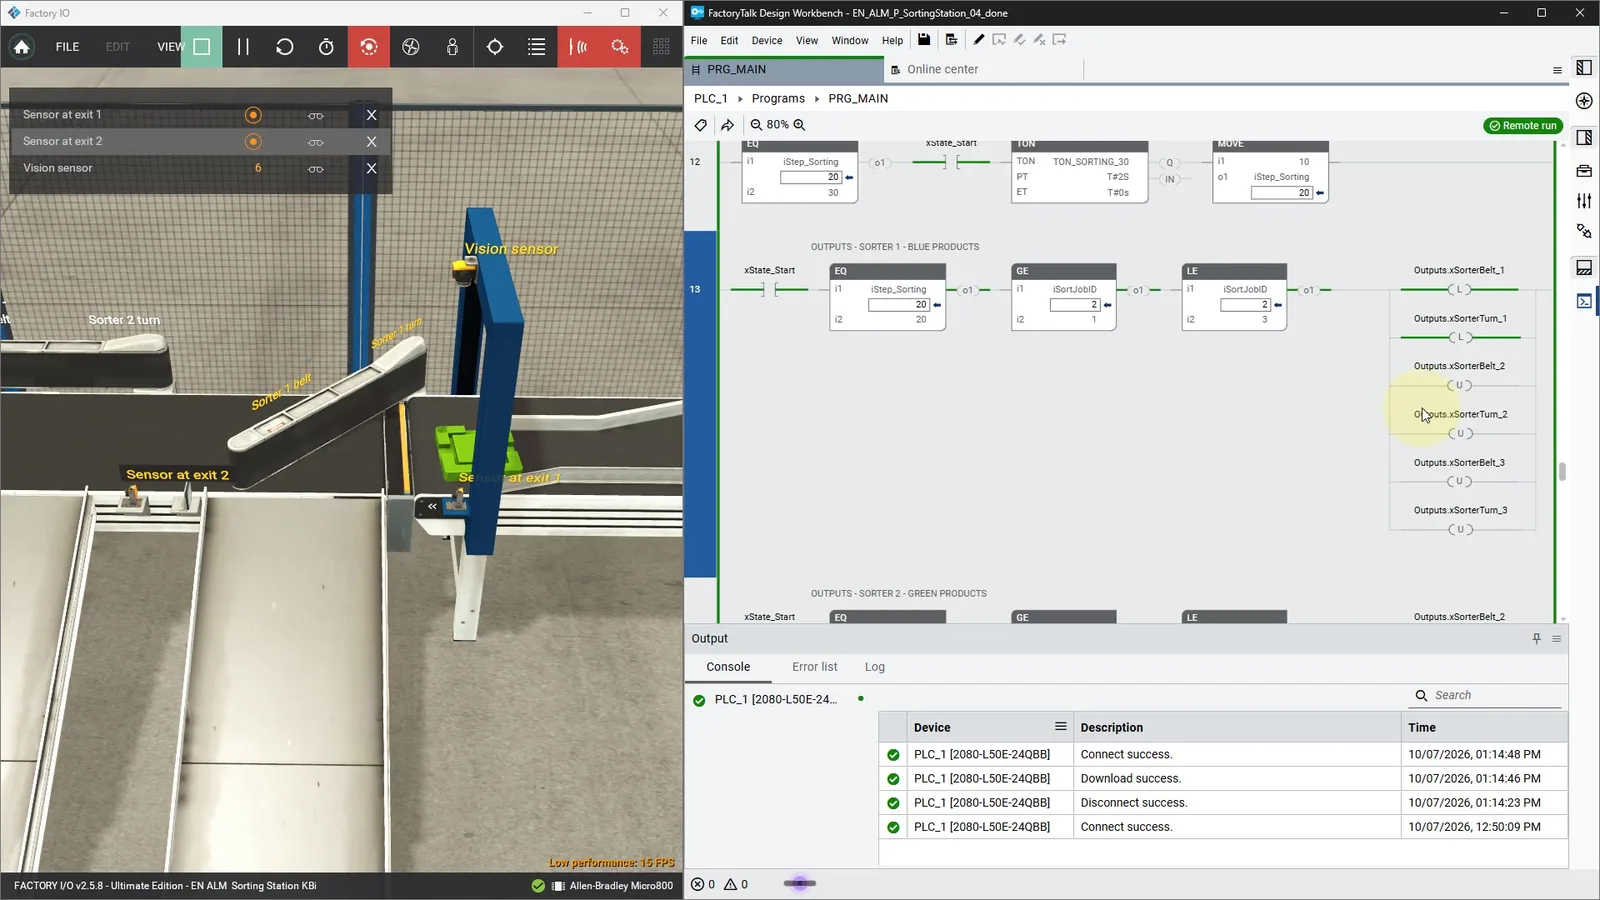Viewport: 1600px width, 900px height.
Task: Go to the Factory IO home button
Action: [x=22, y=47]
